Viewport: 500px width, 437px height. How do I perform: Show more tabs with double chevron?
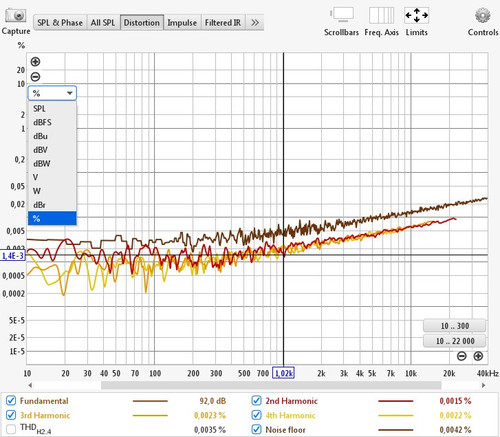(x=255, y=23)
